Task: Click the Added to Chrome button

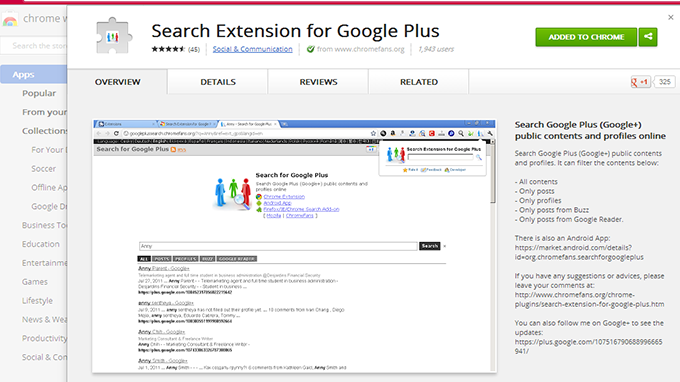Action: click(586, 37)
